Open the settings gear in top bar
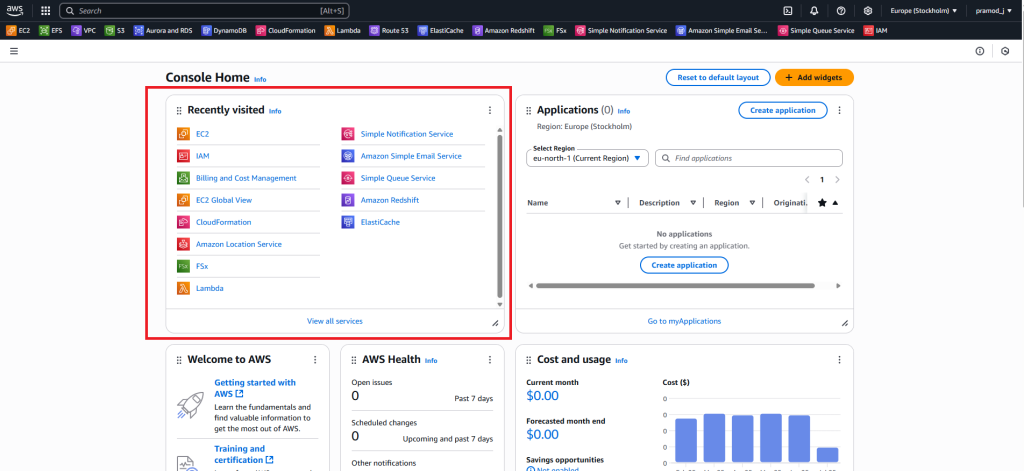Viewport: 1024px width, 471px height. tap(867, 10)
